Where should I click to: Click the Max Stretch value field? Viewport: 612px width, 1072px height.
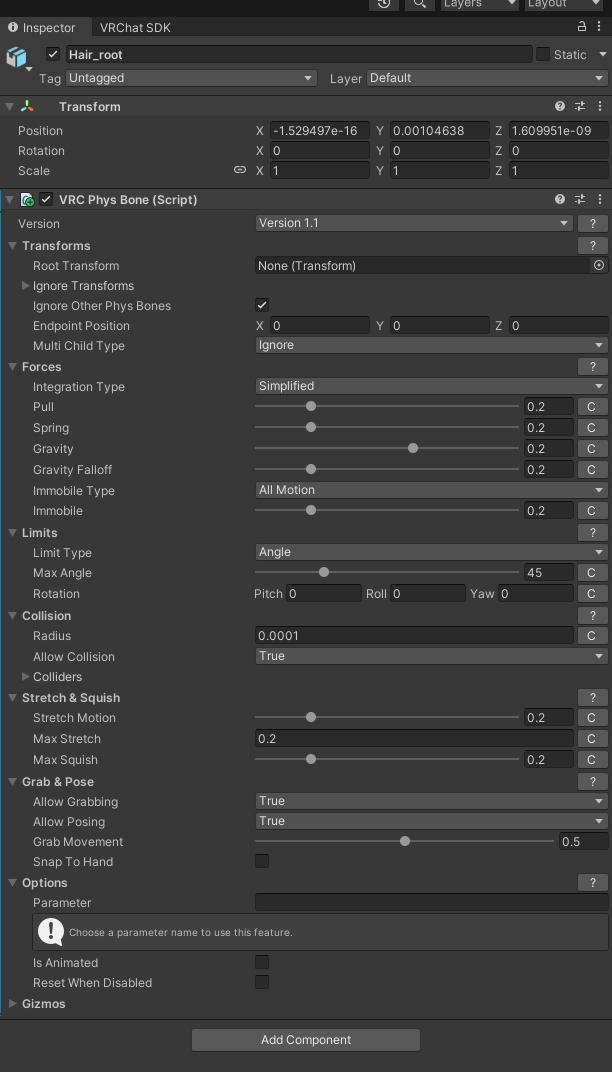[414, 738]
